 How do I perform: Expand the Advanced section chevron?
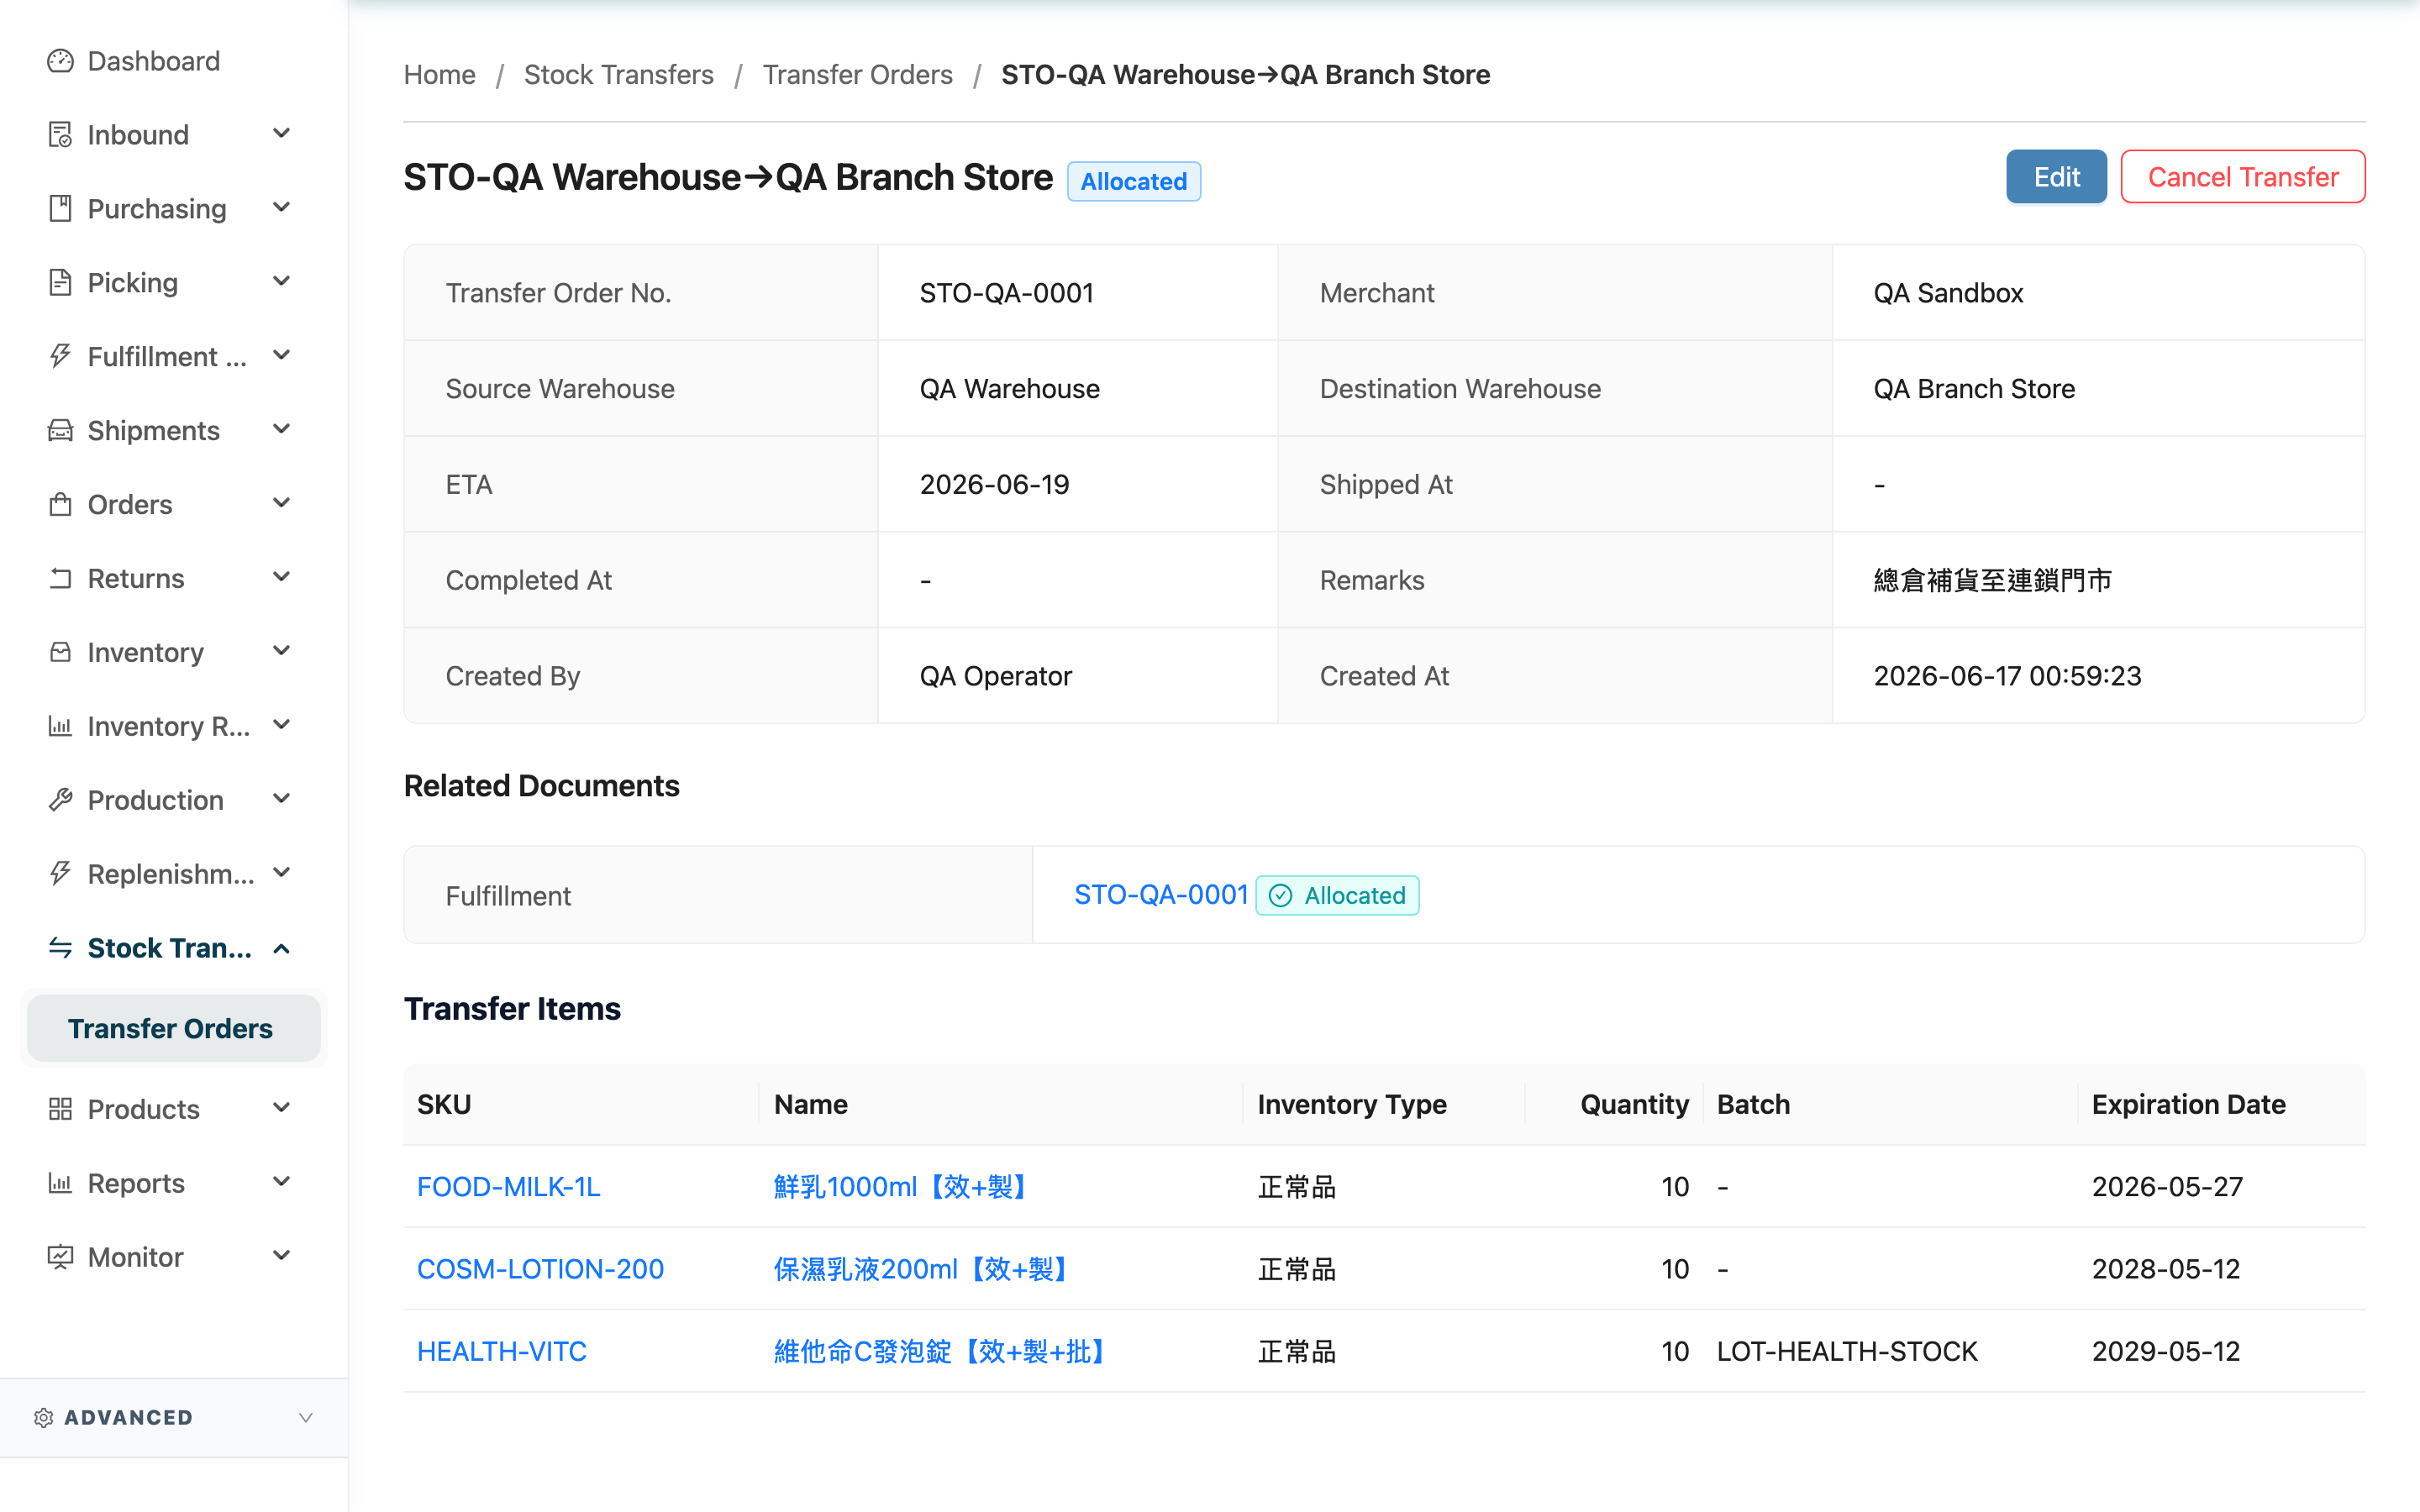coord(306,1418)
